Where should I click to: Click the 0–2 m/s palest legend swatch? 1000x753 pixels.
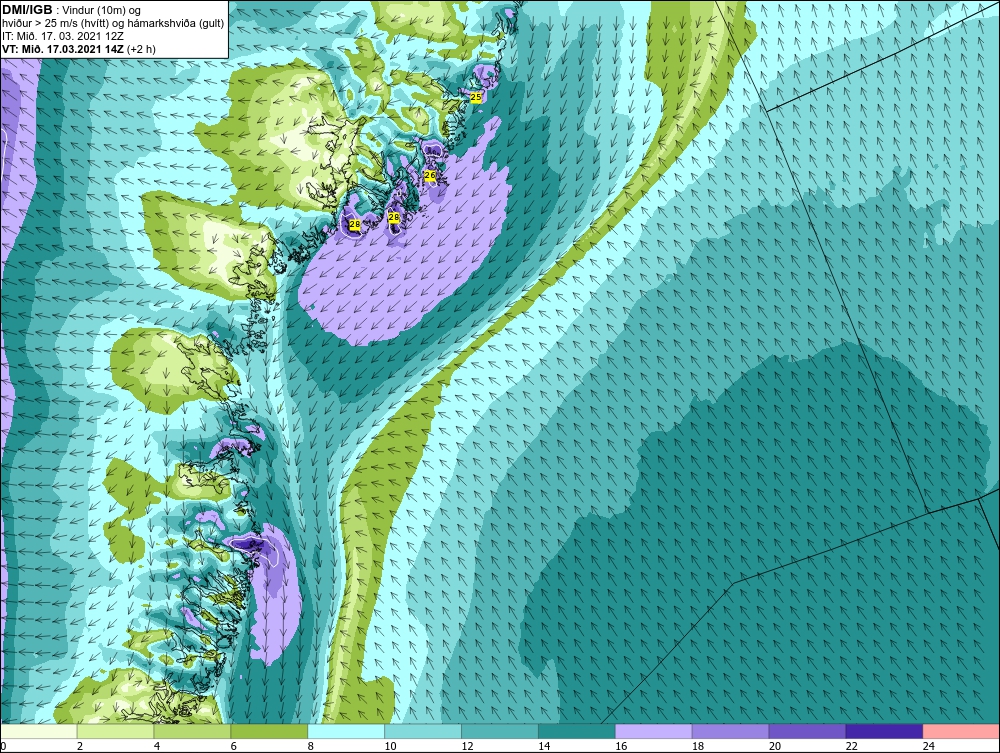38,731
